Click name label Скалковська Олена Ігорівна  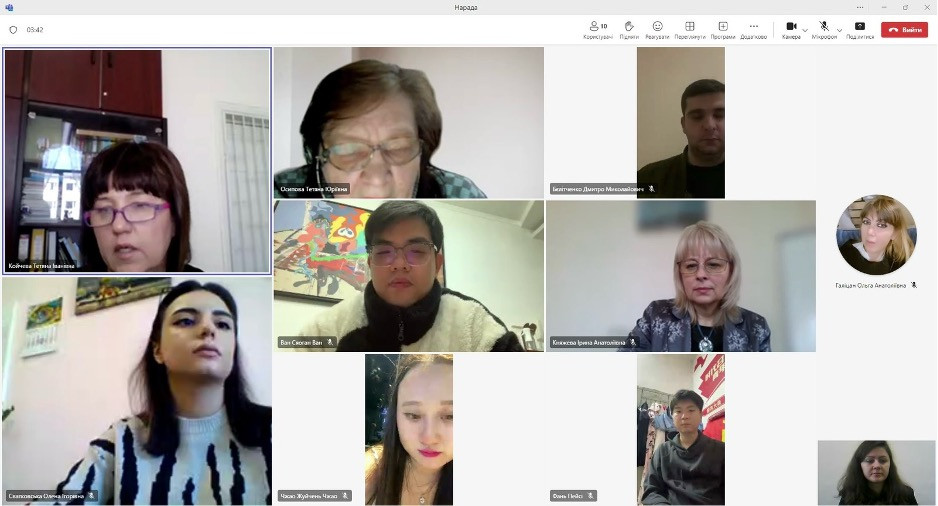click(x=46, y=496)
